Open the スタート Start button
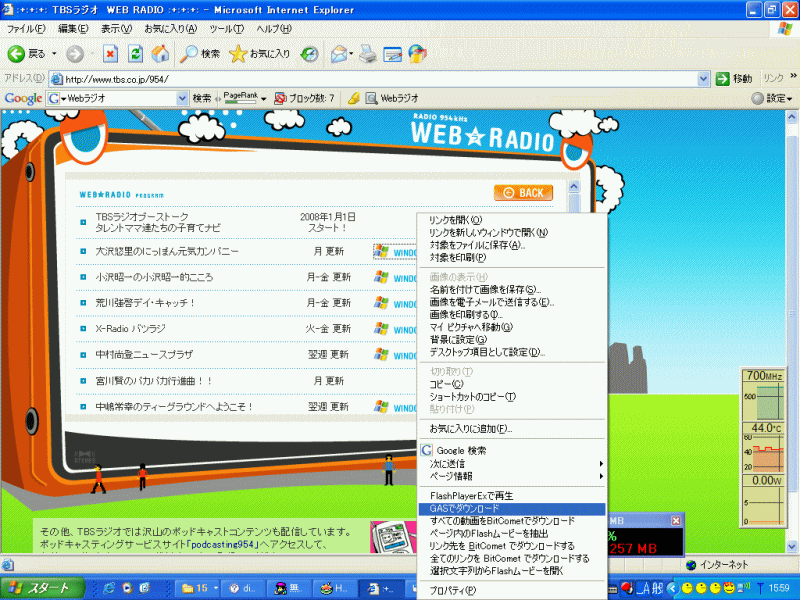This screenshot has width=800, height=600. click(42, 588)
